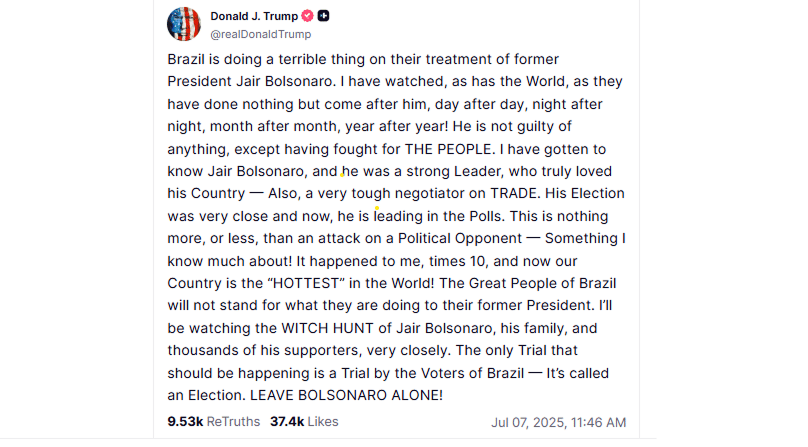This screenshot has height=447, width=808.
Task: Click the words WITCH HUNT in post
Action: click(328, 328)
